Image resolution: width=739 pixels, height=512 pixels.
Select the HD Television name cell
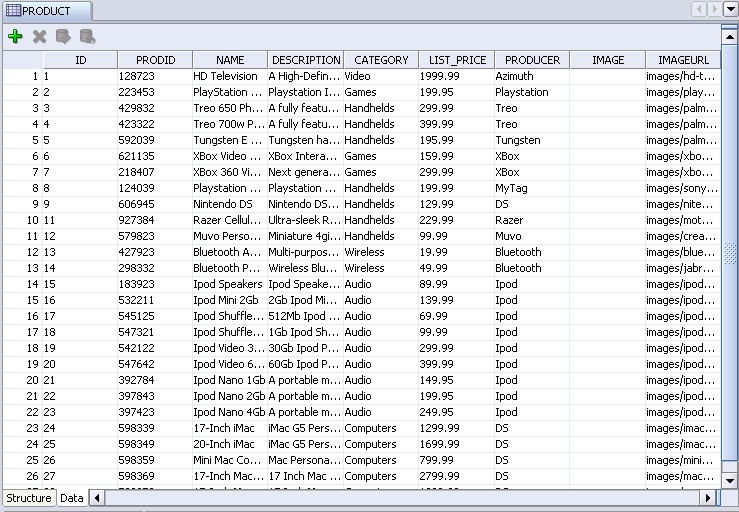coord(230,76)
